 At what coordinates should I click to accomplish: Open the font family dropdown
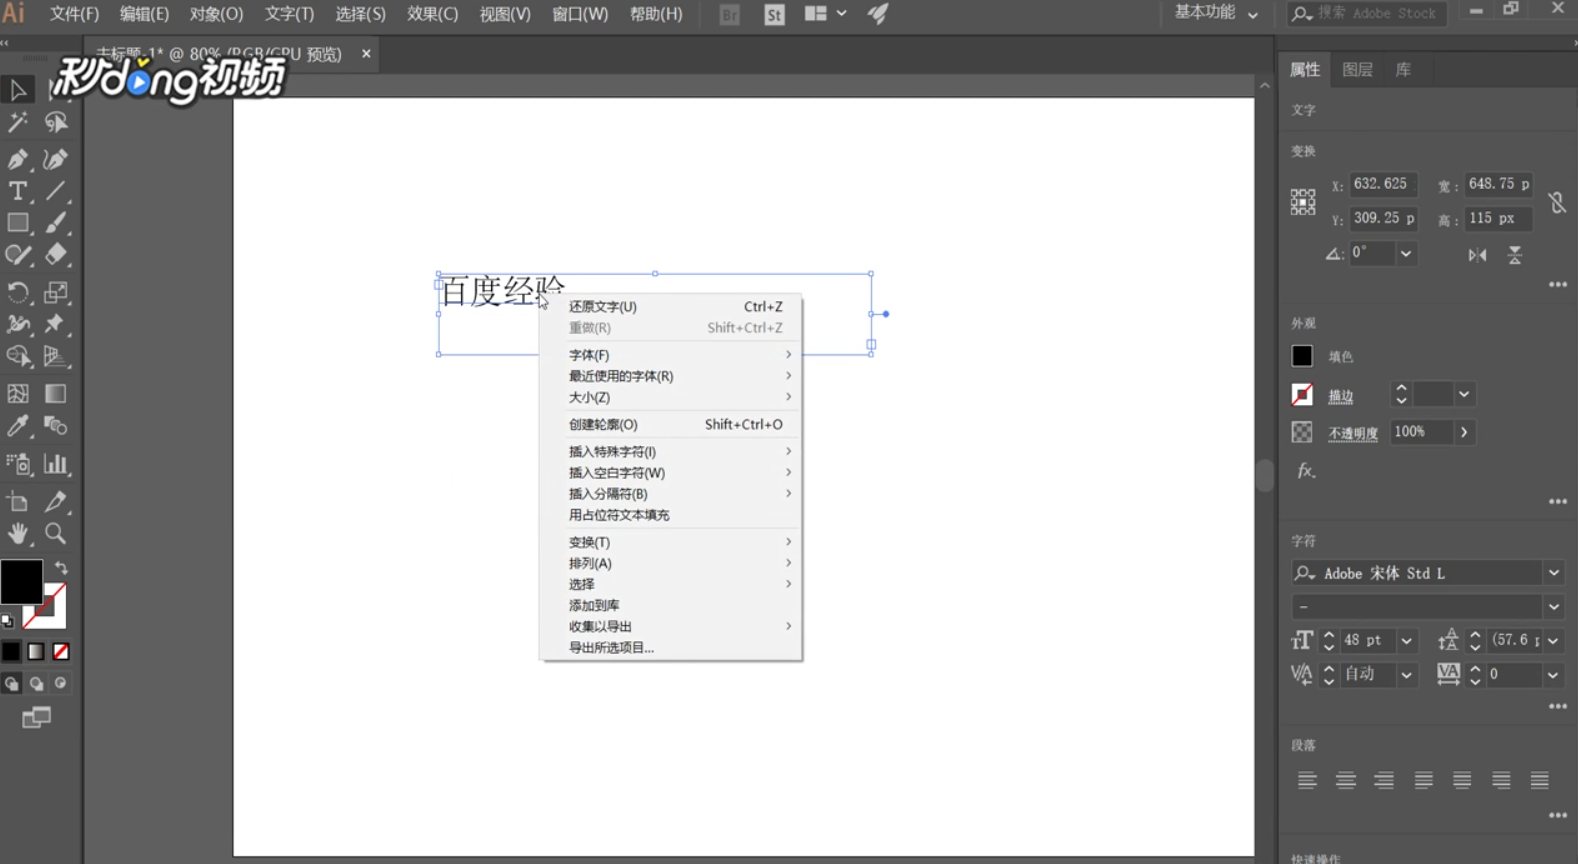(1554, 573)
